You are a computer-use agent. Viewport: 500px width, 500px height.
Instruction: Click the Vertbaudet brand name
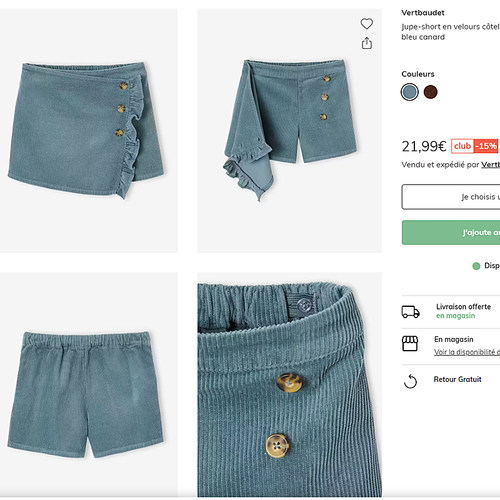[x=423, y=13]
